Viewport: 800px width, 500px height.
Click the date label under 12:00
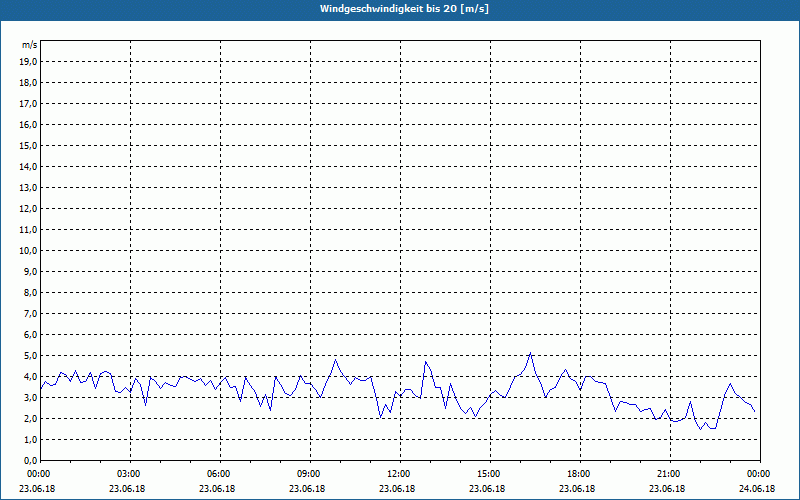pyautogui.click(x=397, y=489)
